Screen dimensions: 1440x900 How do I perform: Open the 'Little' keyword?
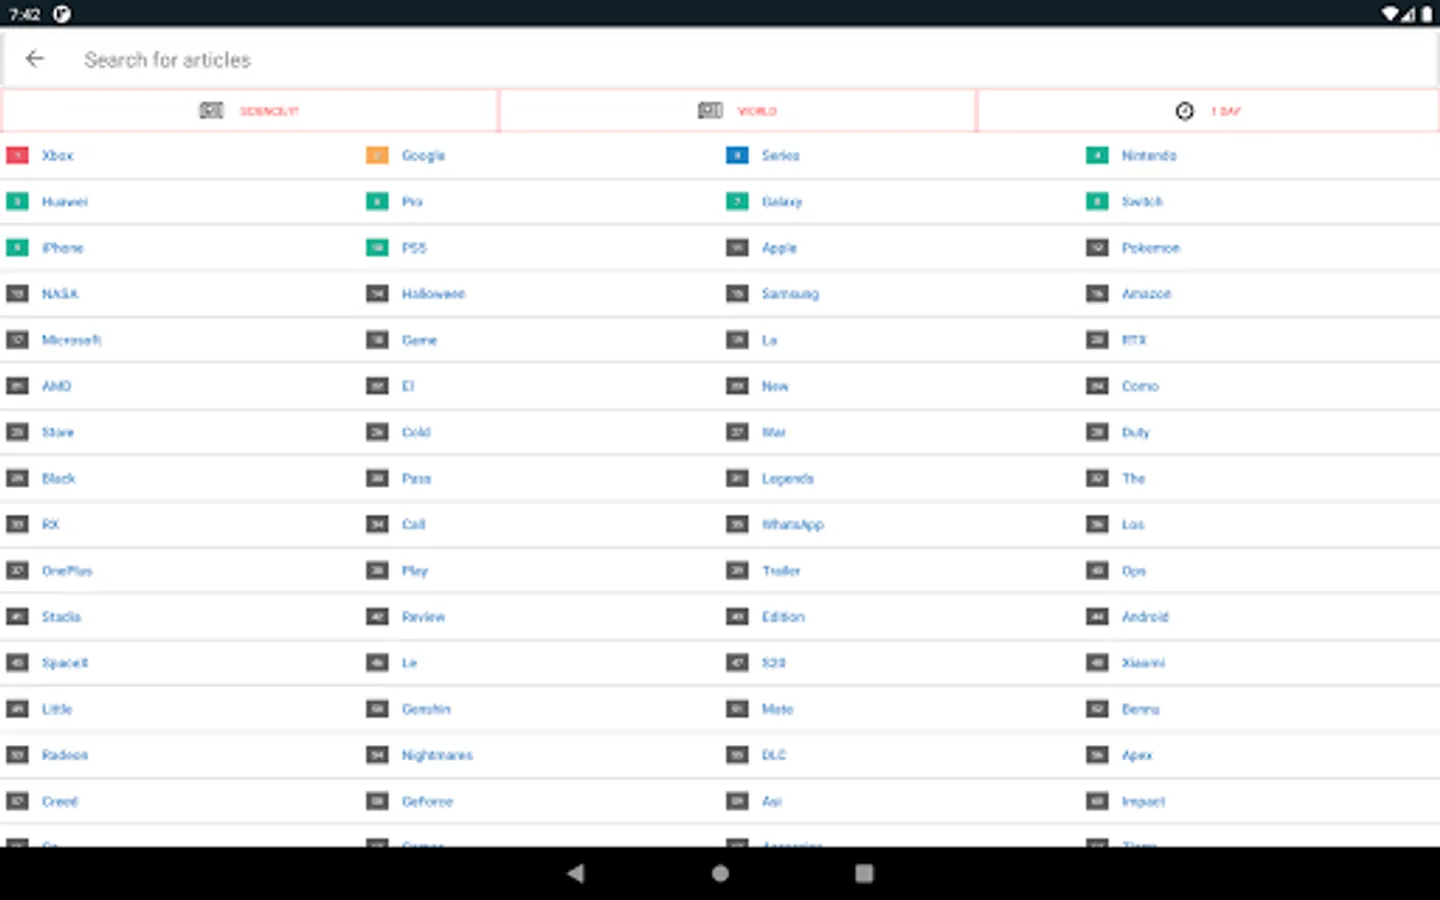pyautogui.click(x=57, y=709)
